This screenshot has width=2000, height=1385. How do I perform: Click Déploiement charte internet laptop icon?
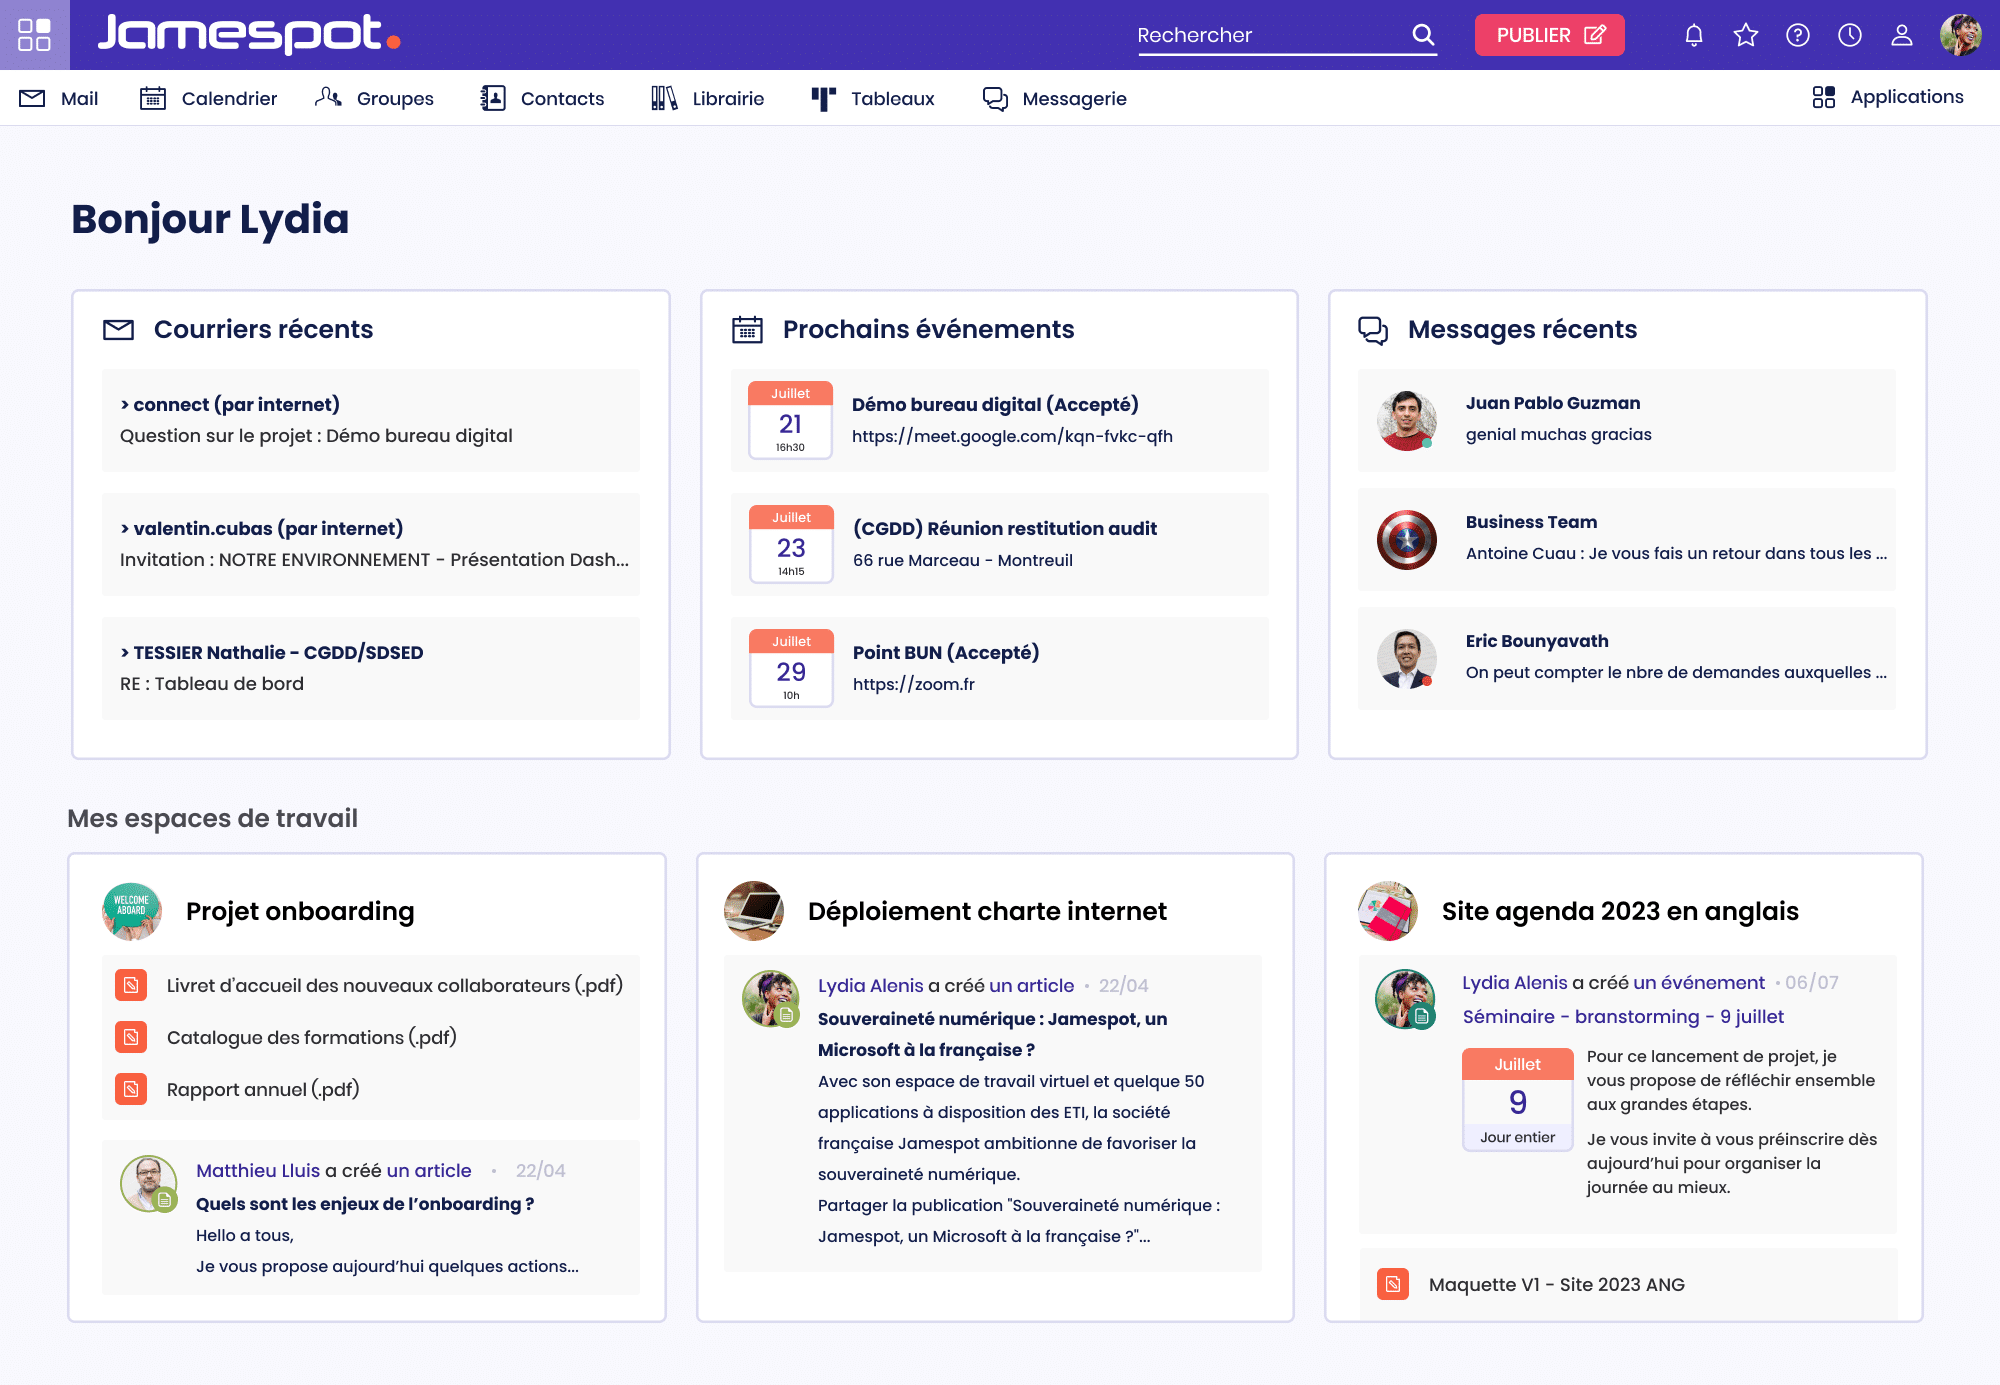click(x=754, y=911)
